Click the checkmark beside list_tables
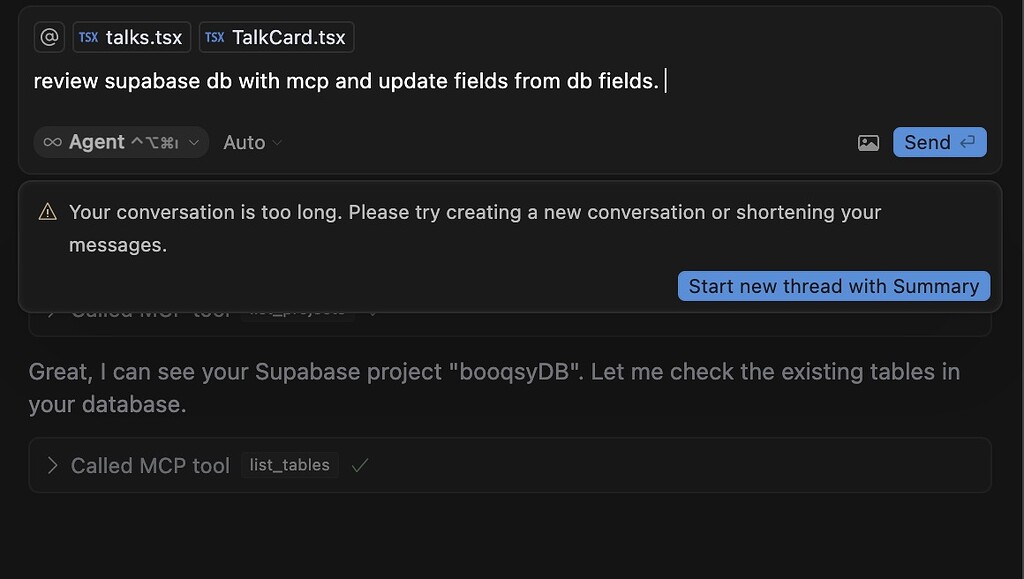The width and height of the screenshot is (1024, 579). click(360, 465)
